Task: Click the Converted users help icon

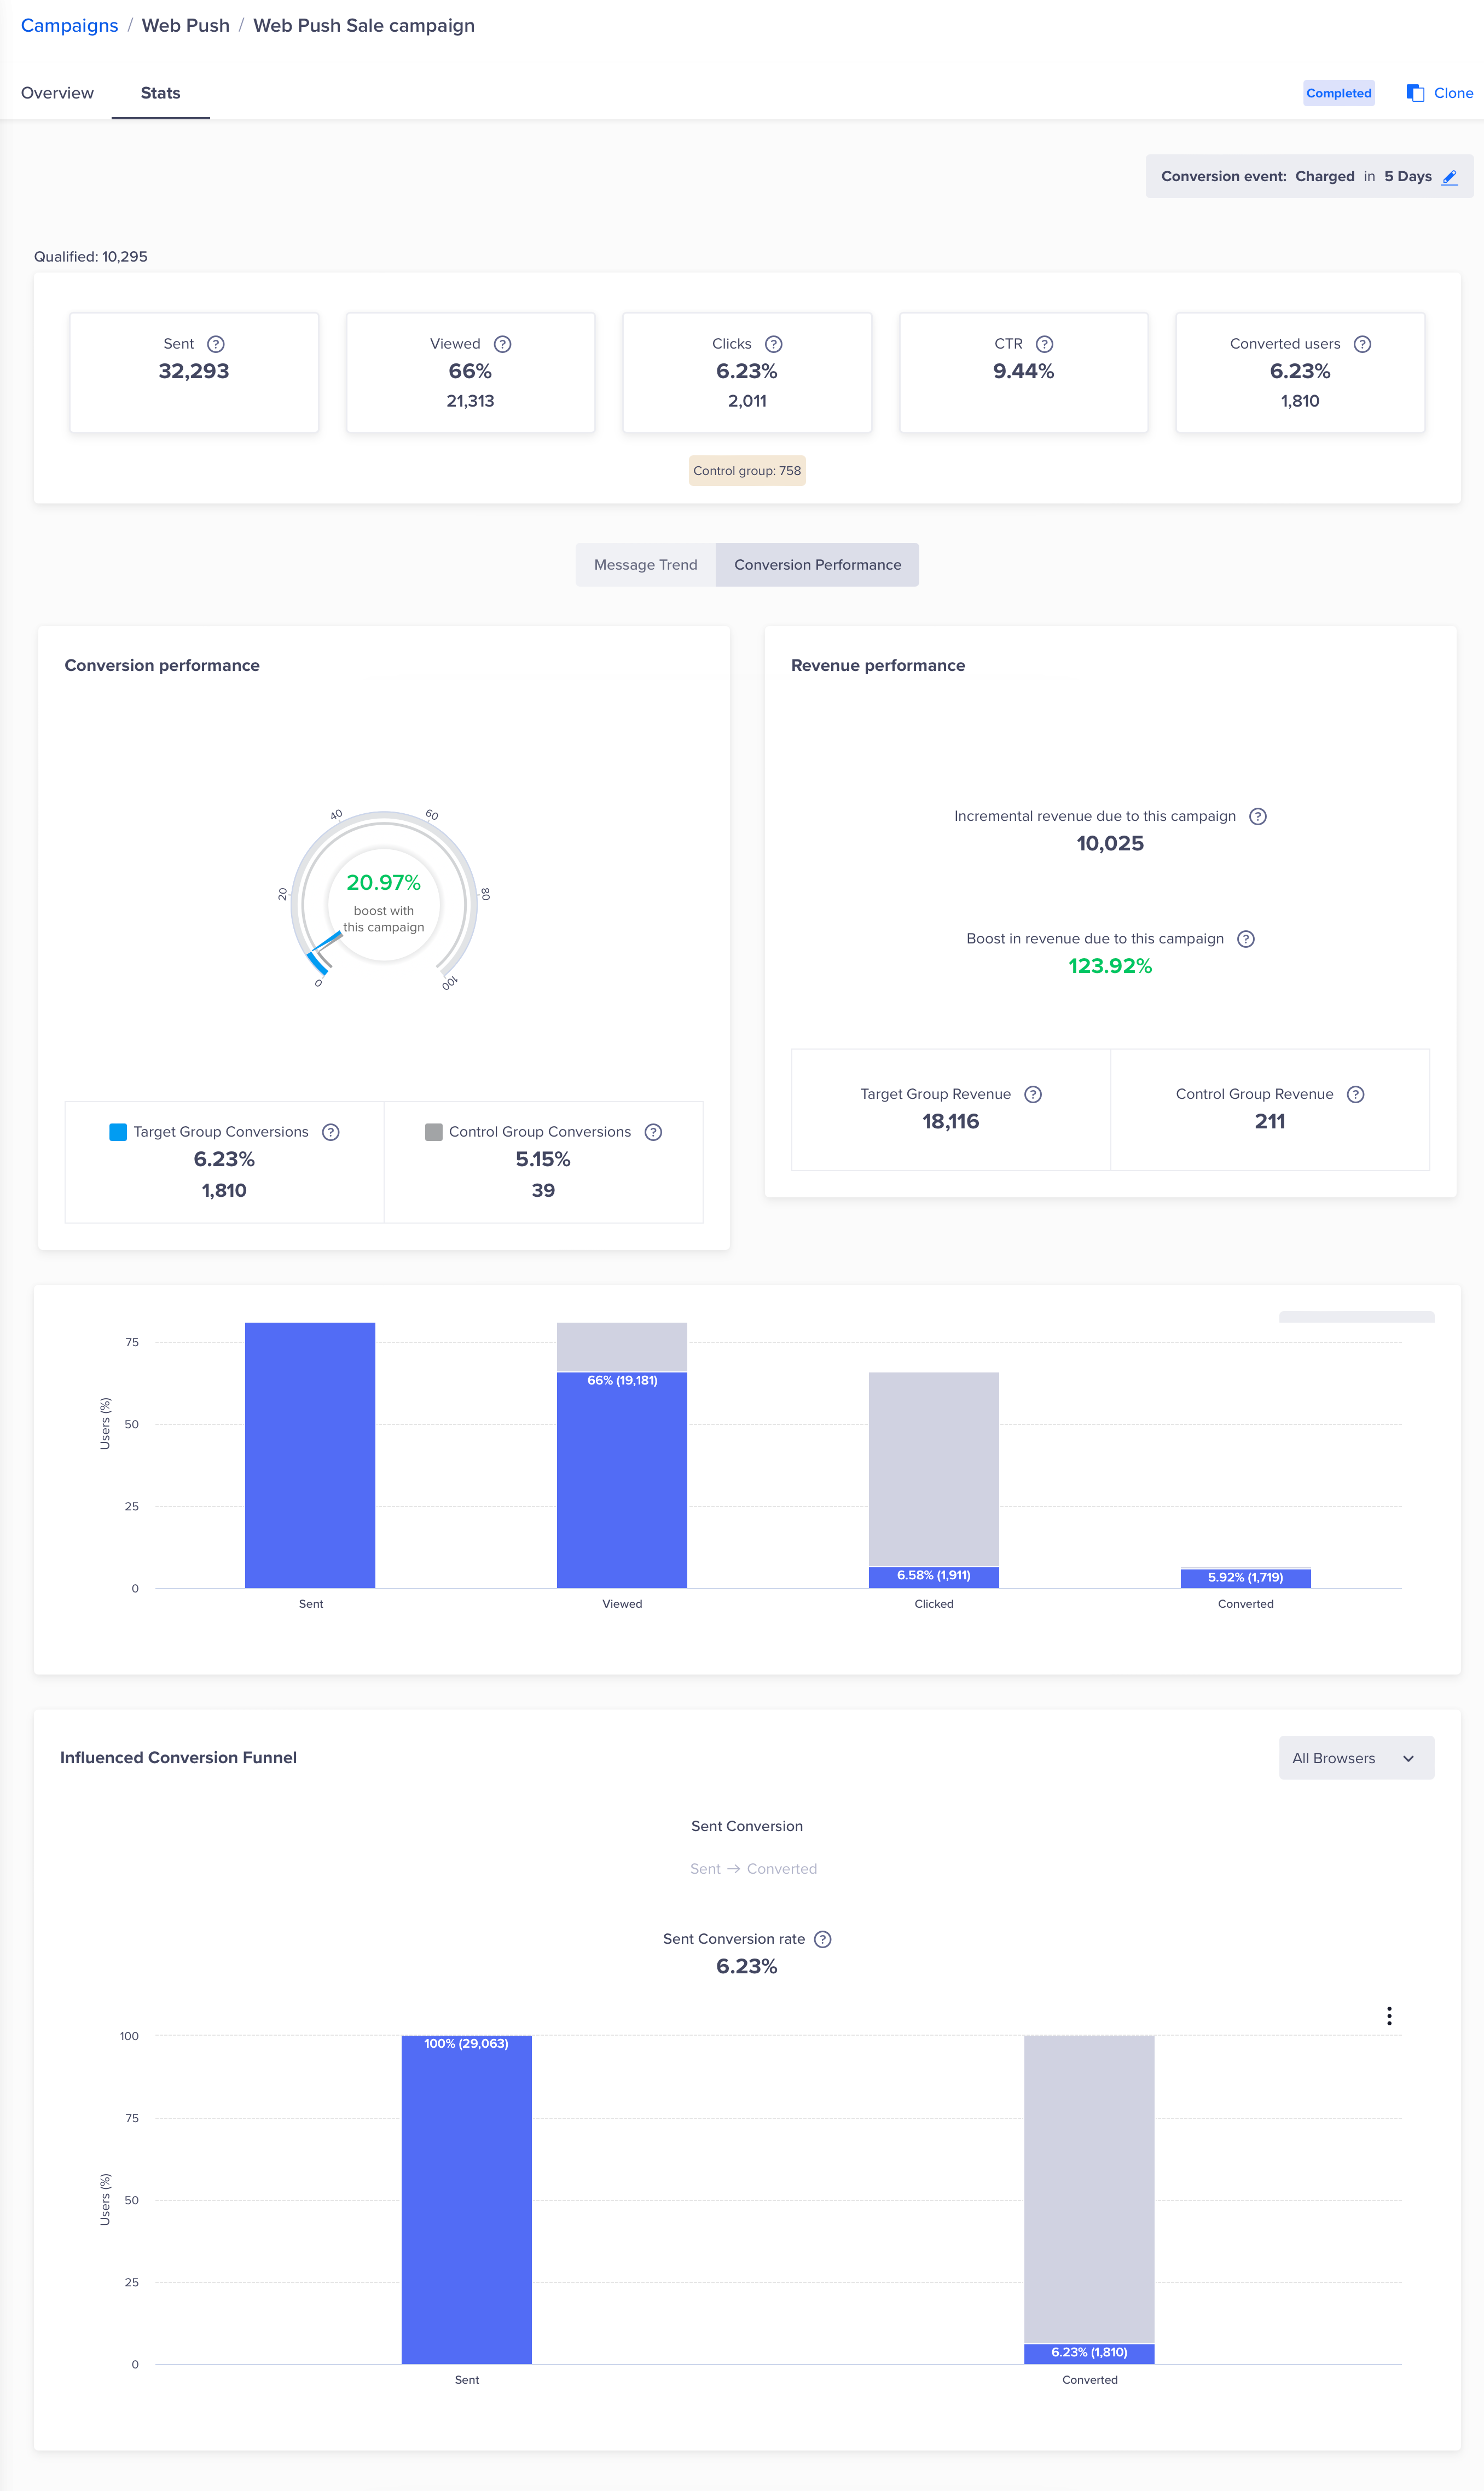Action: [x=1362, y=344]
